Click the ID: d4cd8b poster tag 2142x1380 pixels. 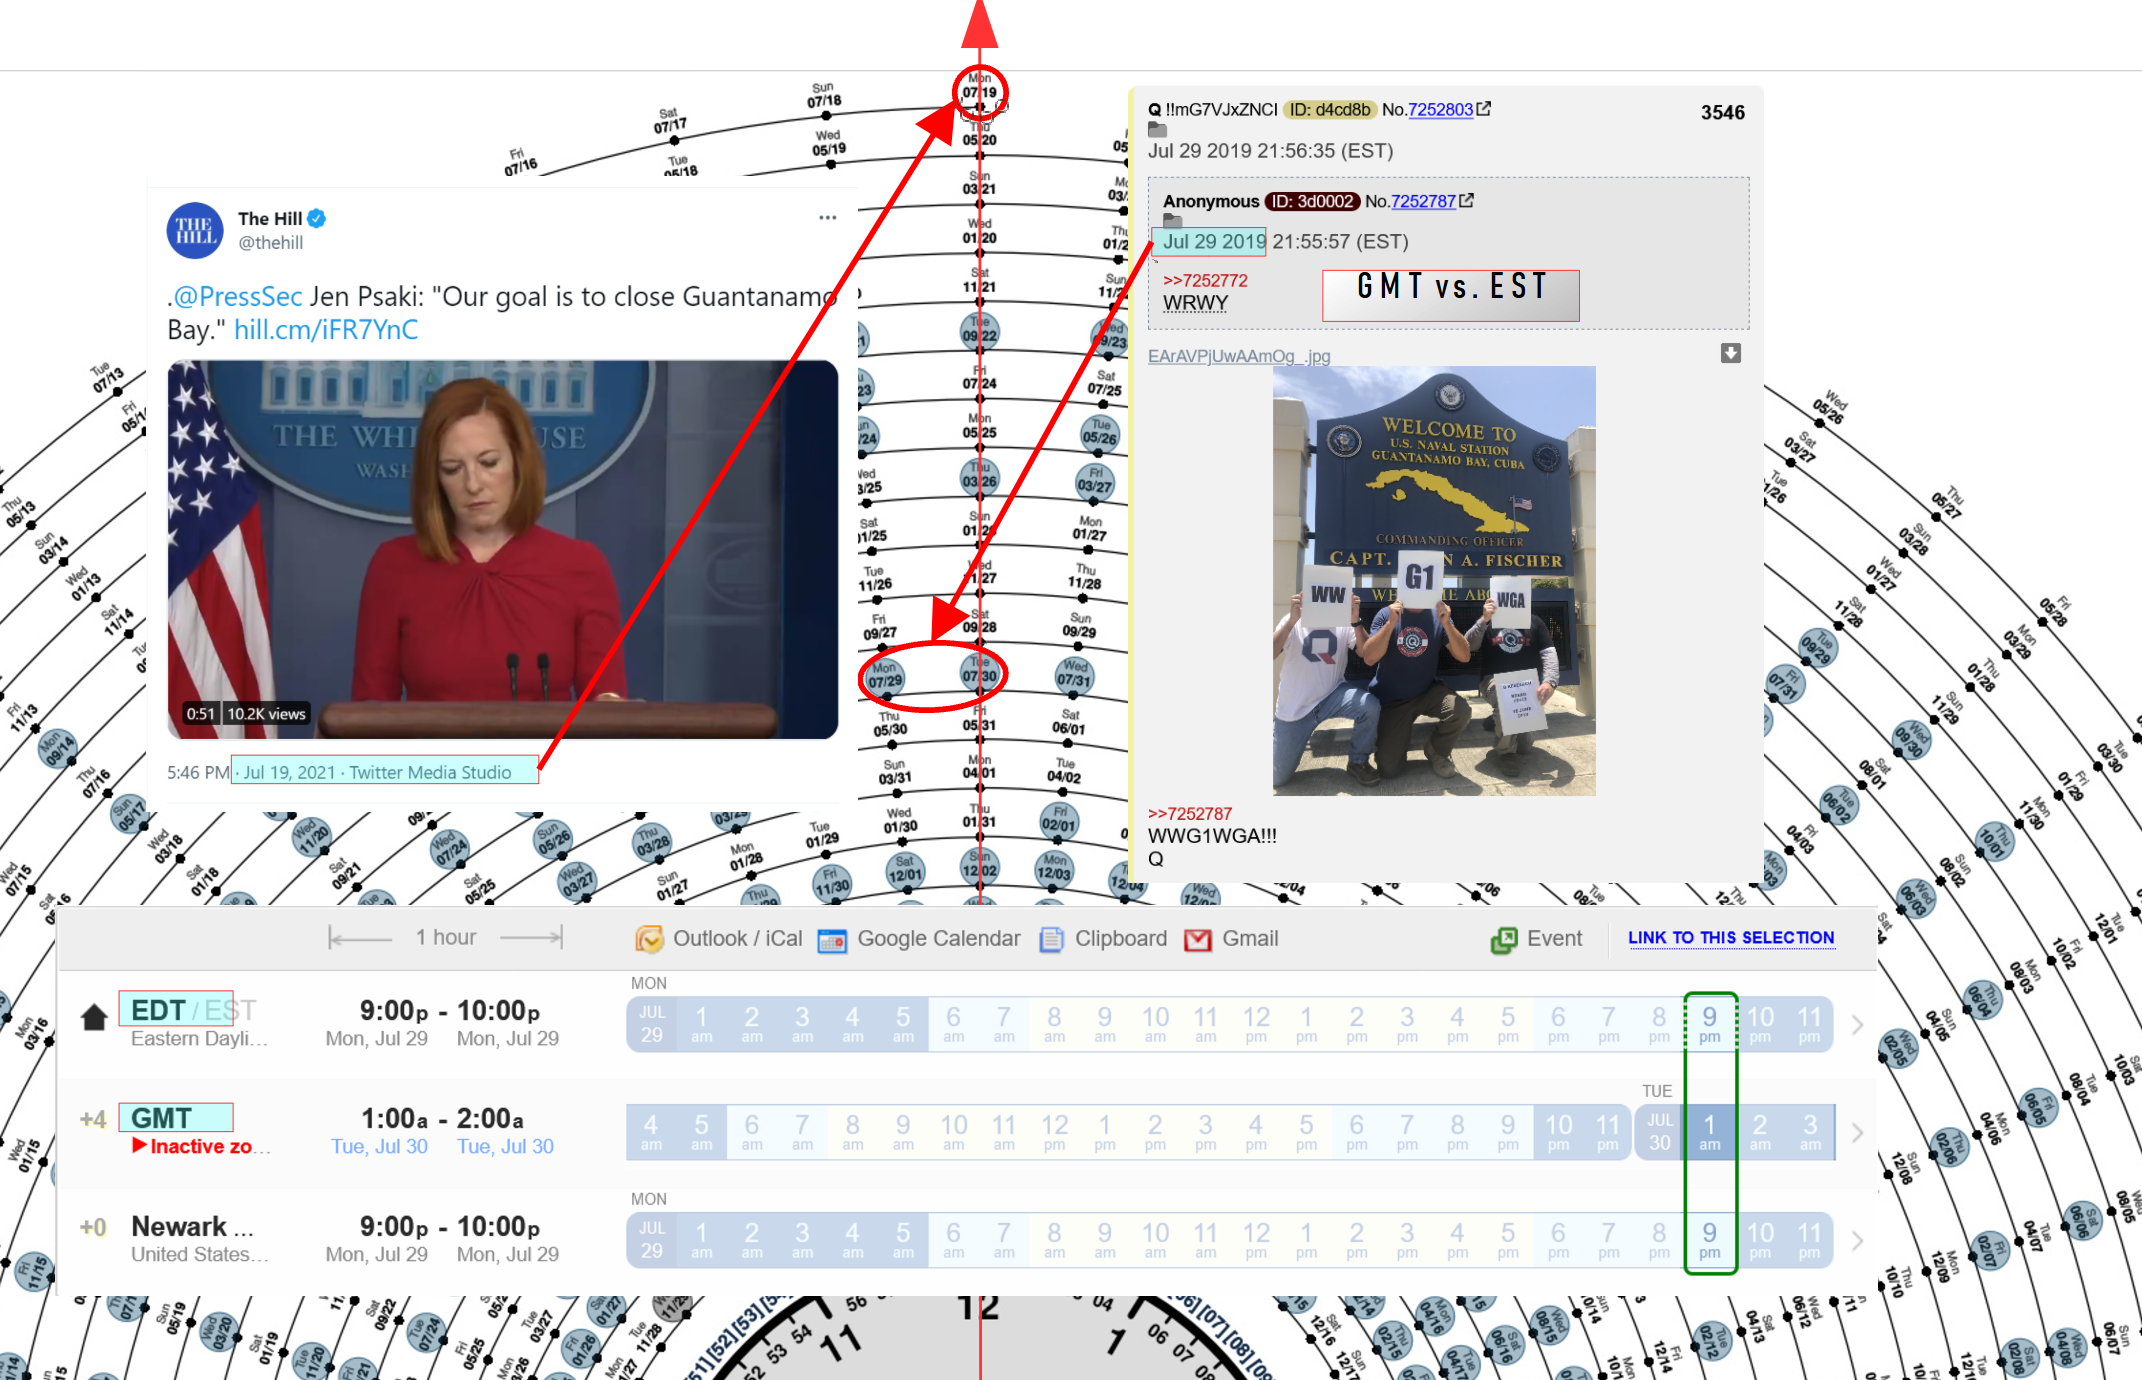click(1329, 110)
